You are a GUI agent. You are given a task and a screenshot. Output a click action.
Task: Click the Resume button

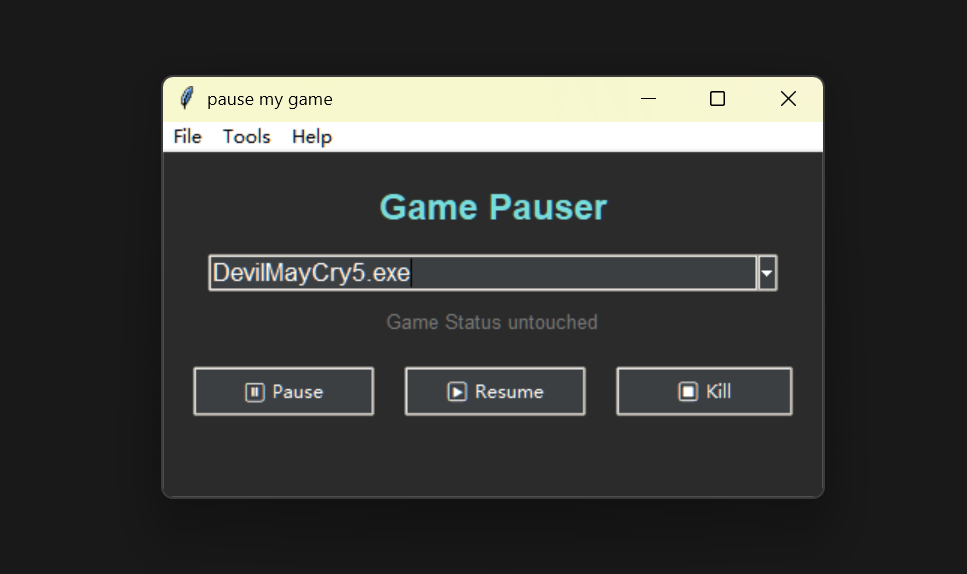point(495,392)
